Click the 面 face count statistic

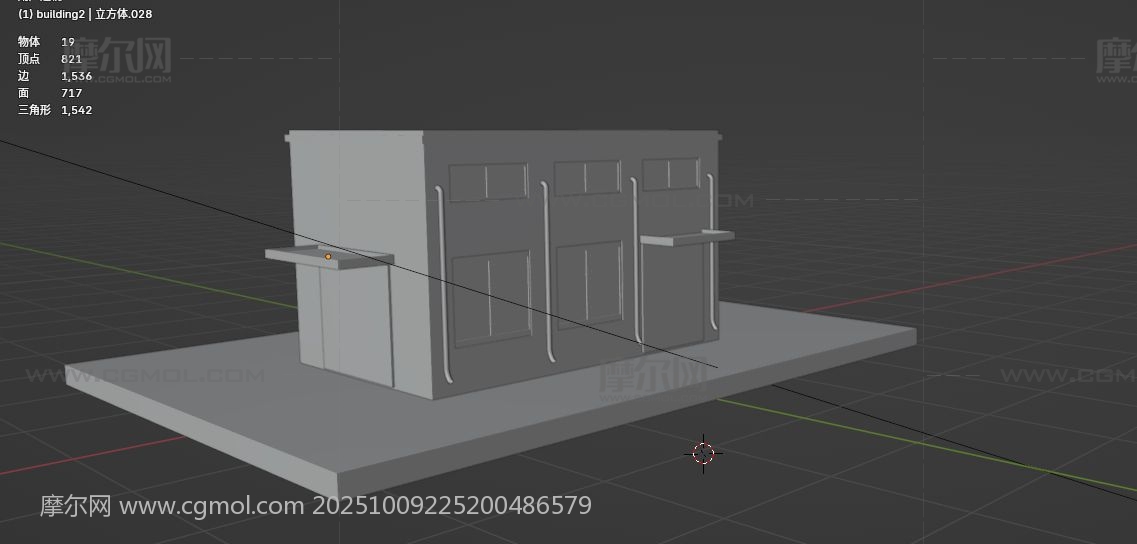click(x=49, y=93)
